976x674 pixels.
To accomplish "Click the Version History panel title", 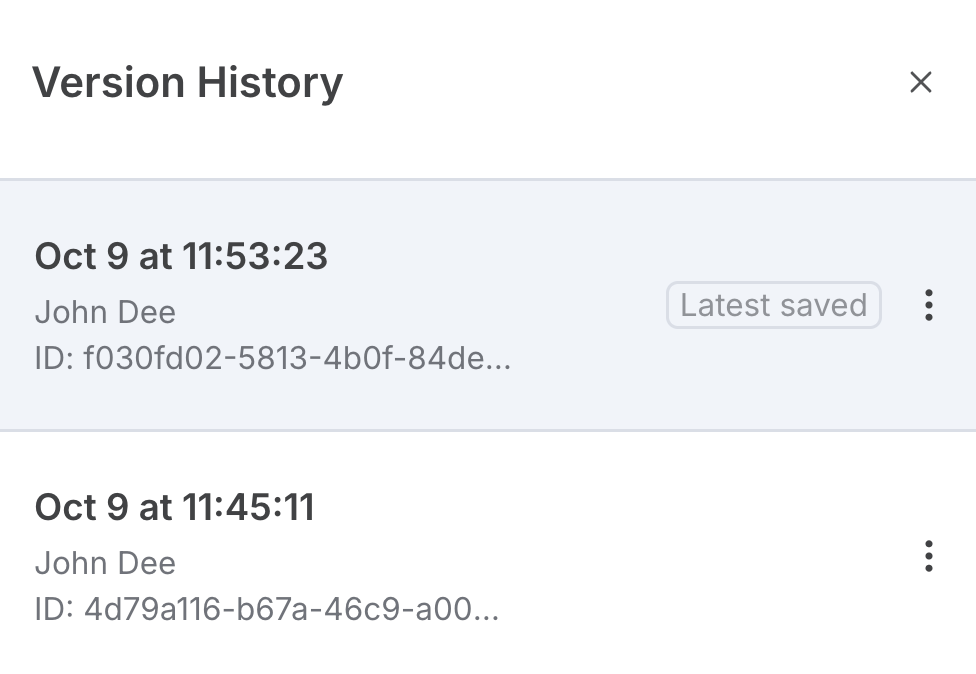I will 188,82.
